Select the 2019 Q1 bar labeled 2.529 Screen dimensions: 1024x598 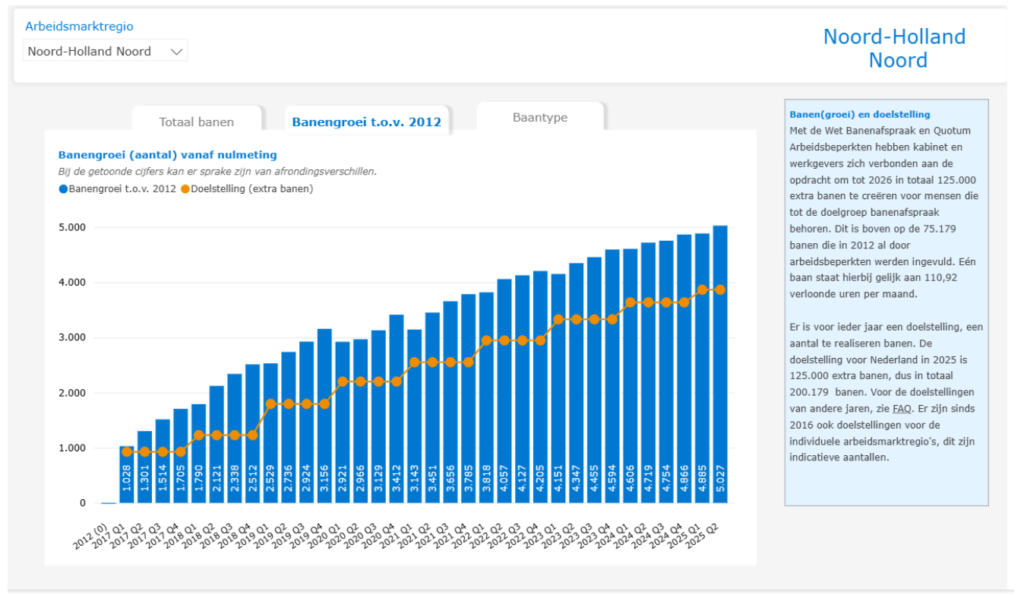(x=271, y=440)
